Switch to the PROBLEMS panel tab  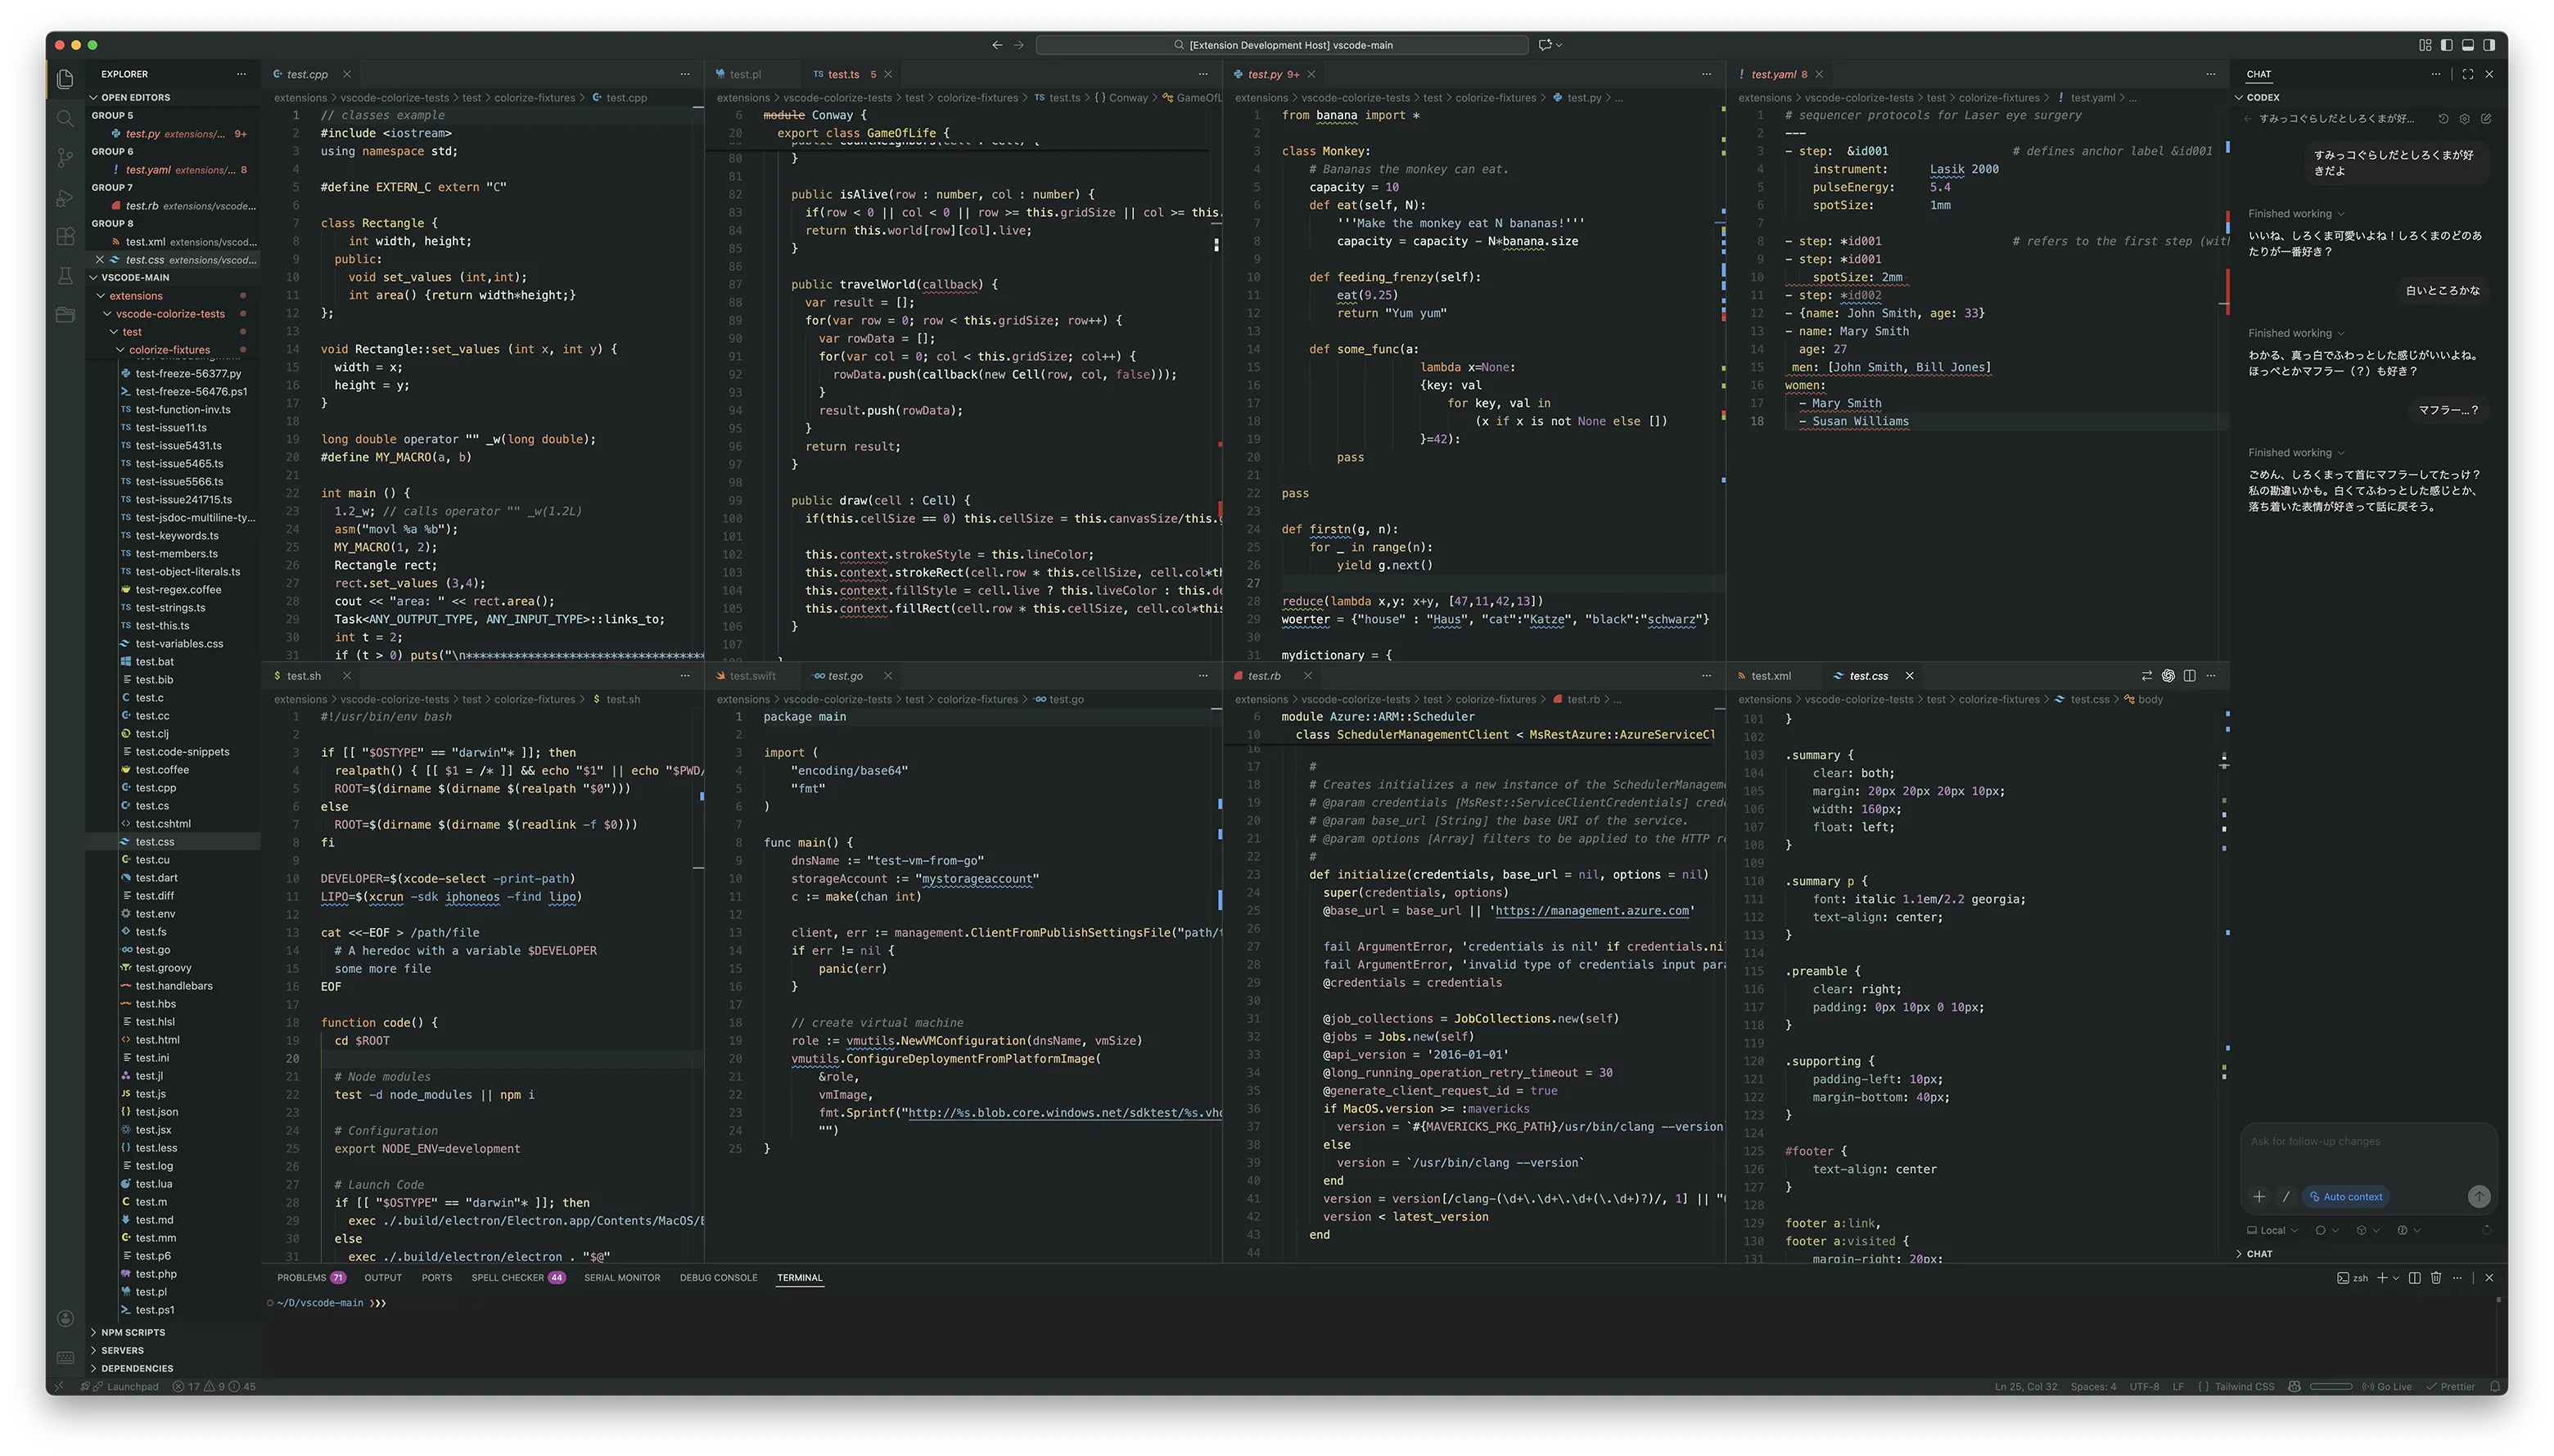(x=302, y=1278)
